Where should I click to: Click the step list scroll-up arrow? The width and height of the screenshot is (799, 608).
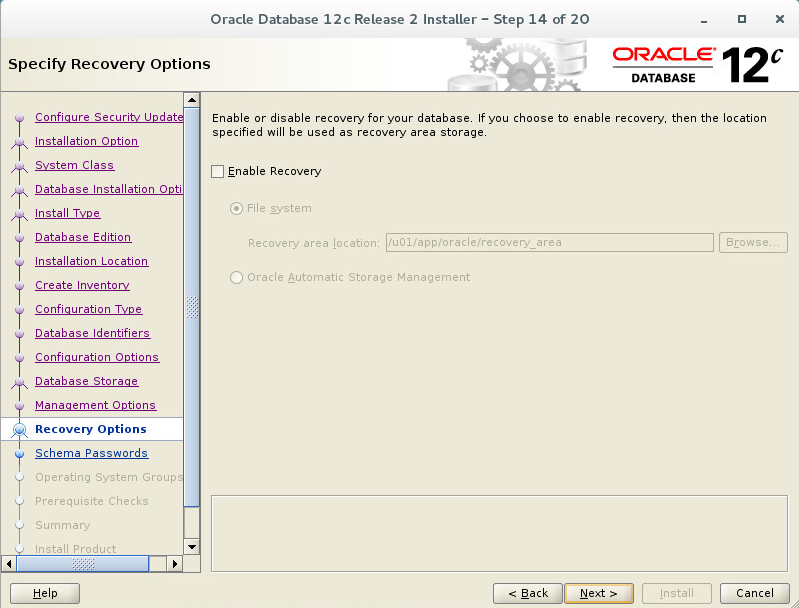tap(192, 100)
